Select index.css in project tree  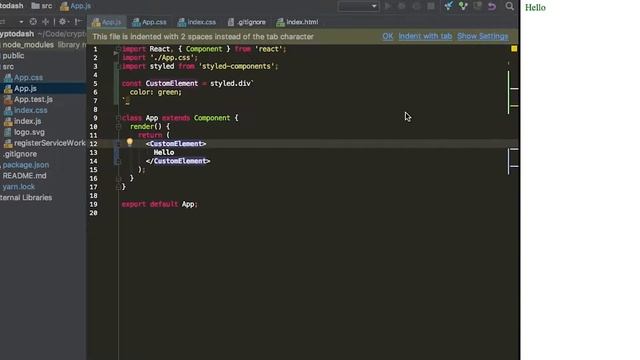coord(31,110)
